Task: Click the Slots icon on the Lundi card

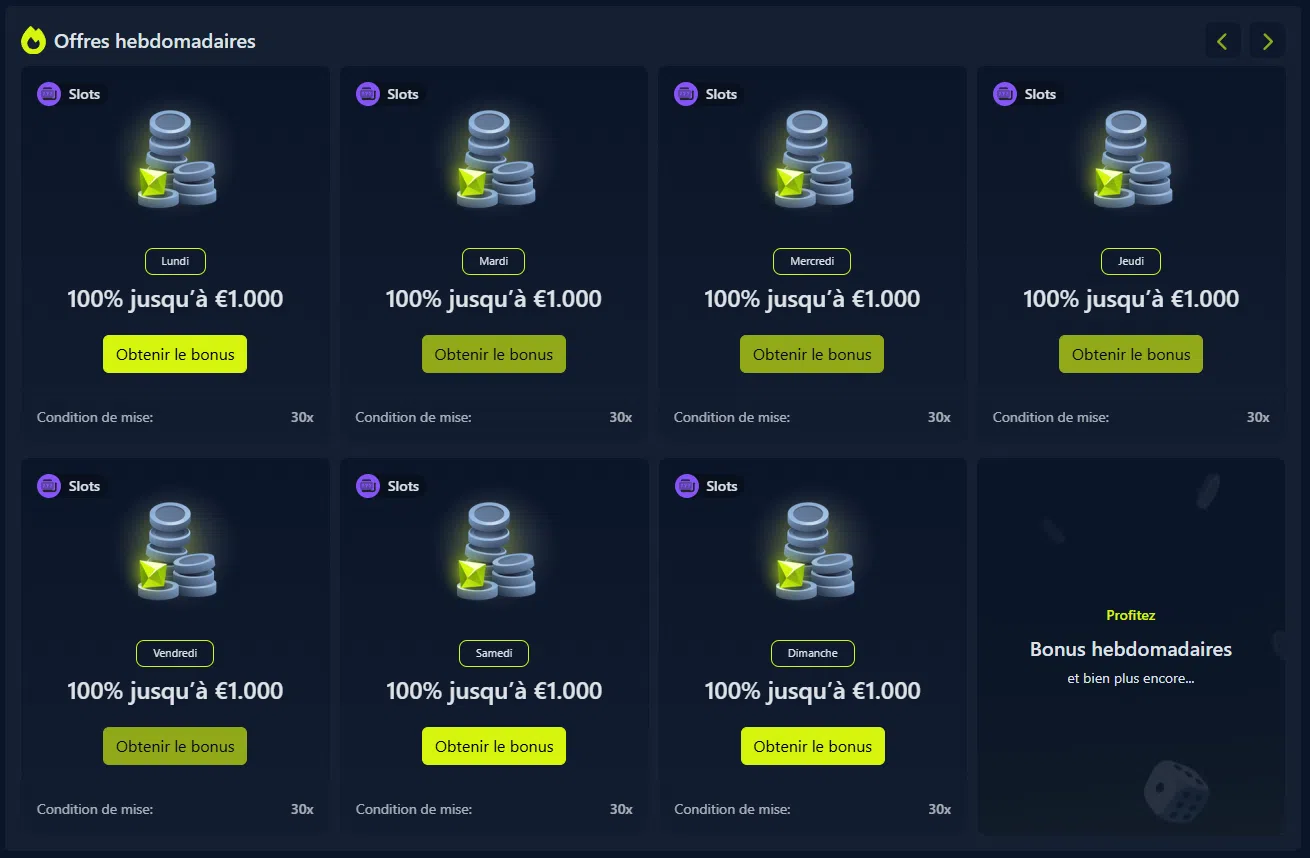Action: point(49,94)
